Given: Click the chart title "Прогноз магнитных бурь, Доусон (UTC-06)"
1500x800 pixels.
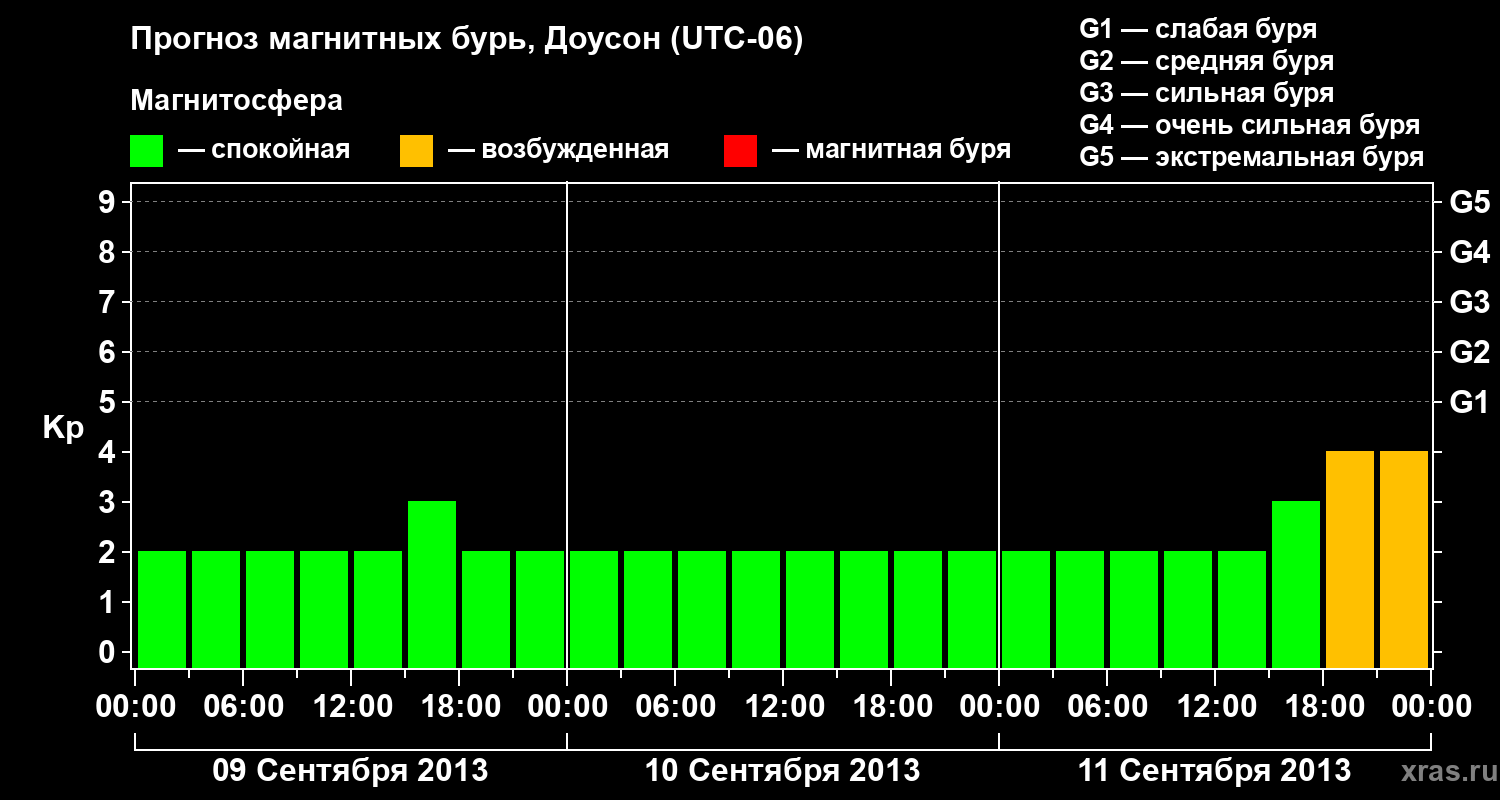Looking at the screenshot, I should point(467,41).
